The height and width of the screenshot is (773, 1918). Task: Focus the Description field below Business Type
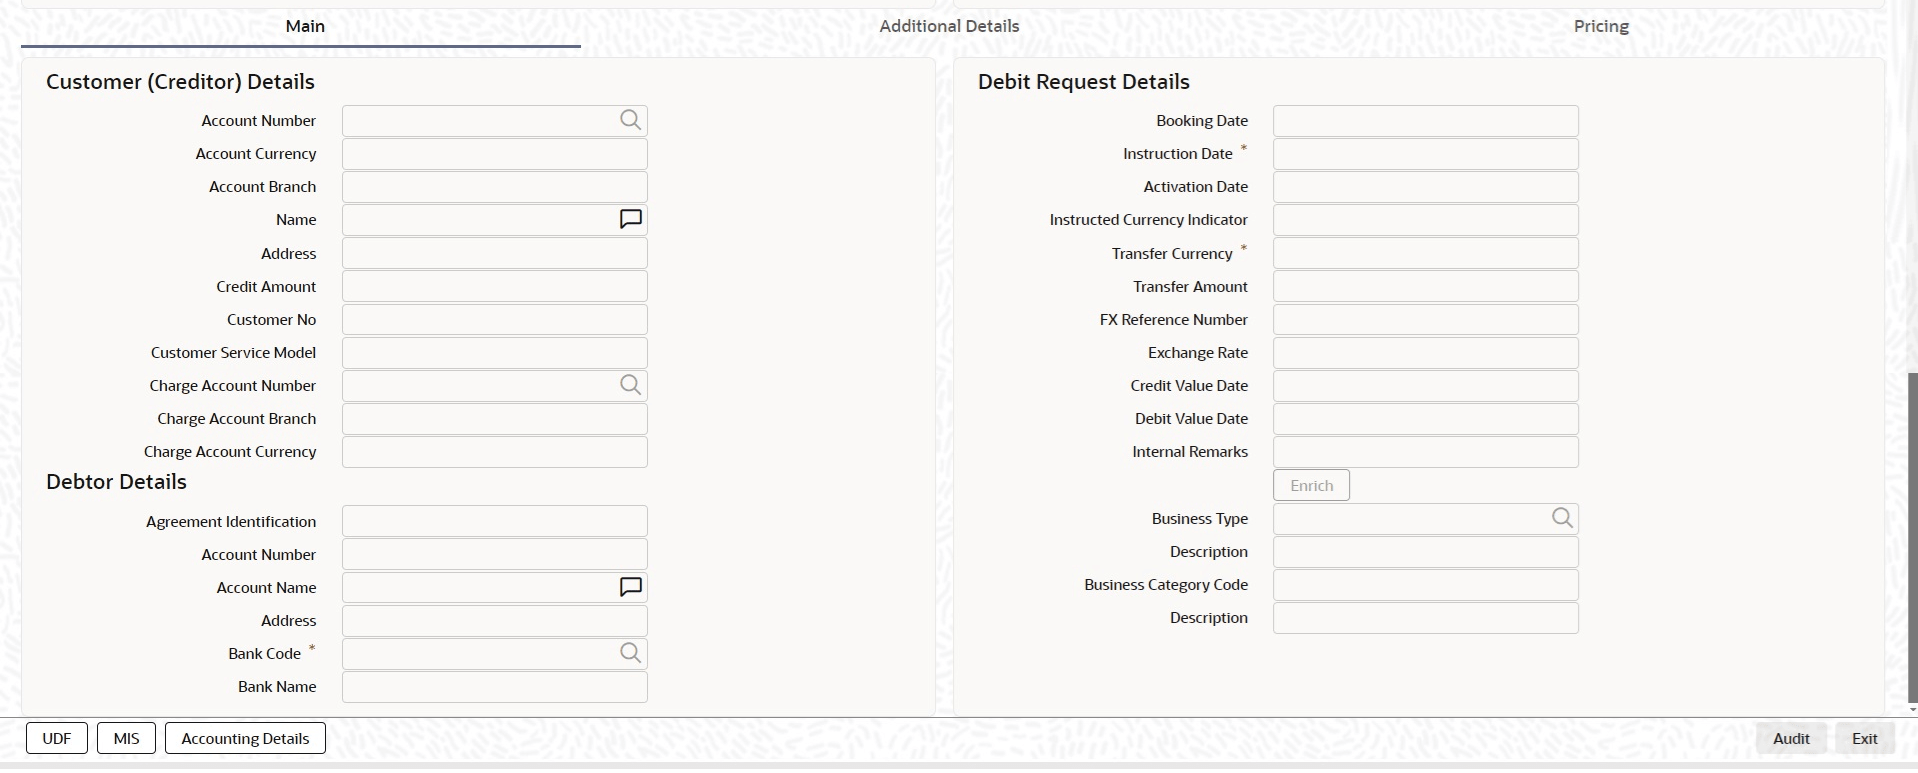coord(1426,552)
